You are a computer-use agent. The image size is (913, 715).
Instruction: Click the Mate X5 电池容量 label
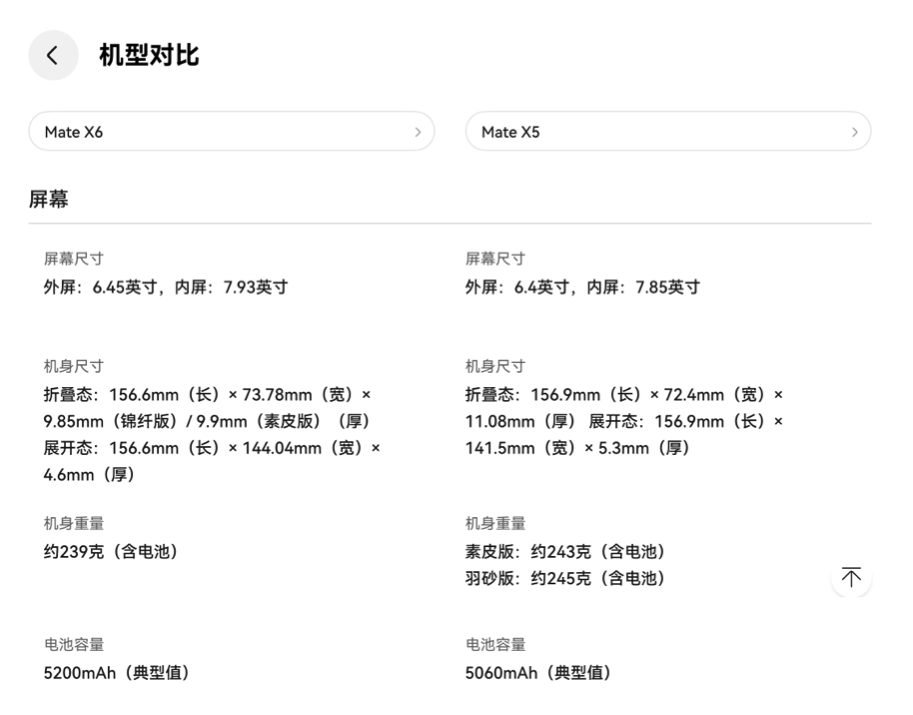point(495,645)
